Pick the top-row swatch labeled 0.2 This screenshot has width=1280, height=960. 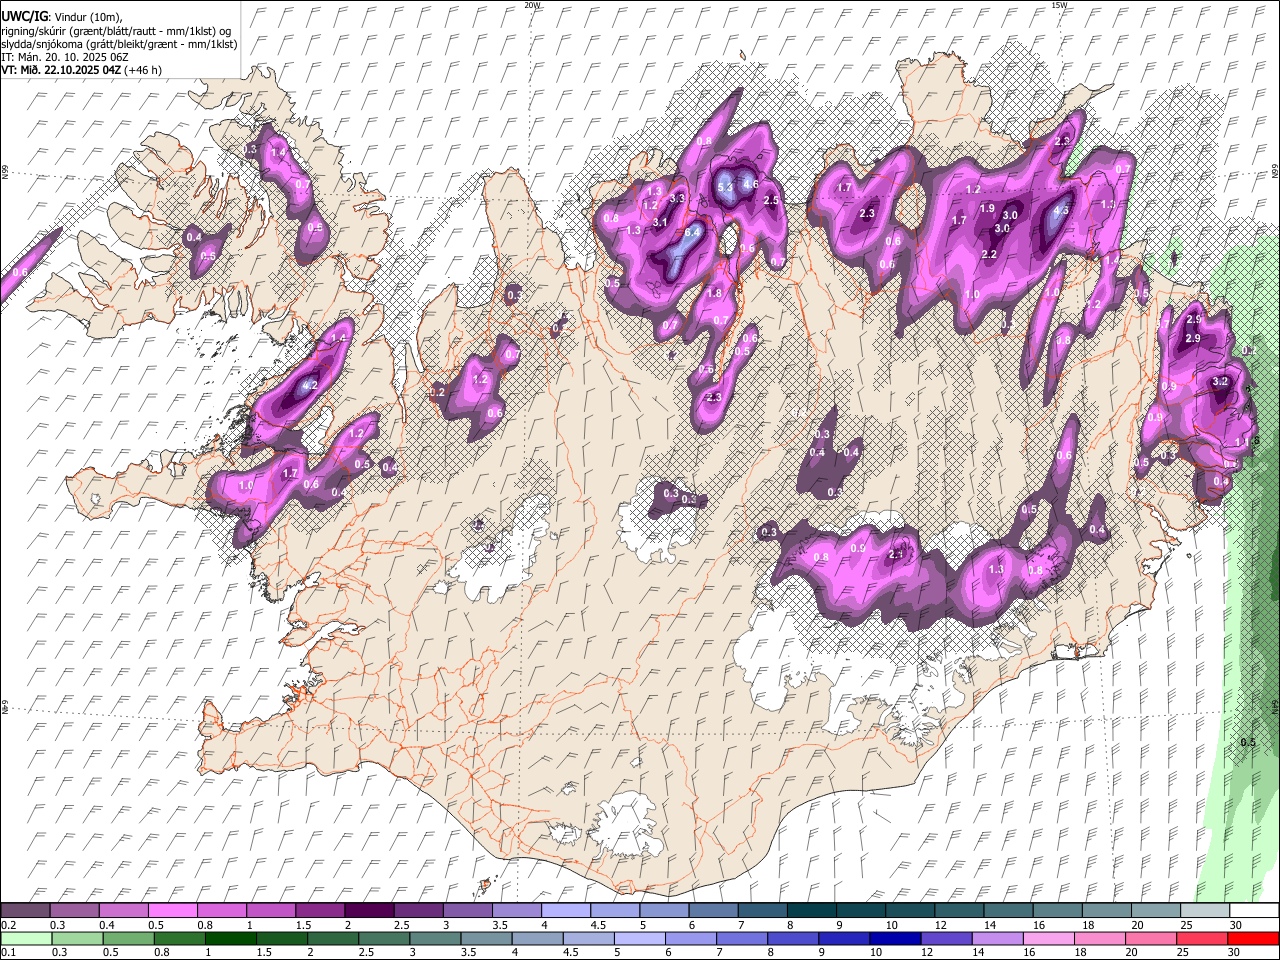coord(25,910)
